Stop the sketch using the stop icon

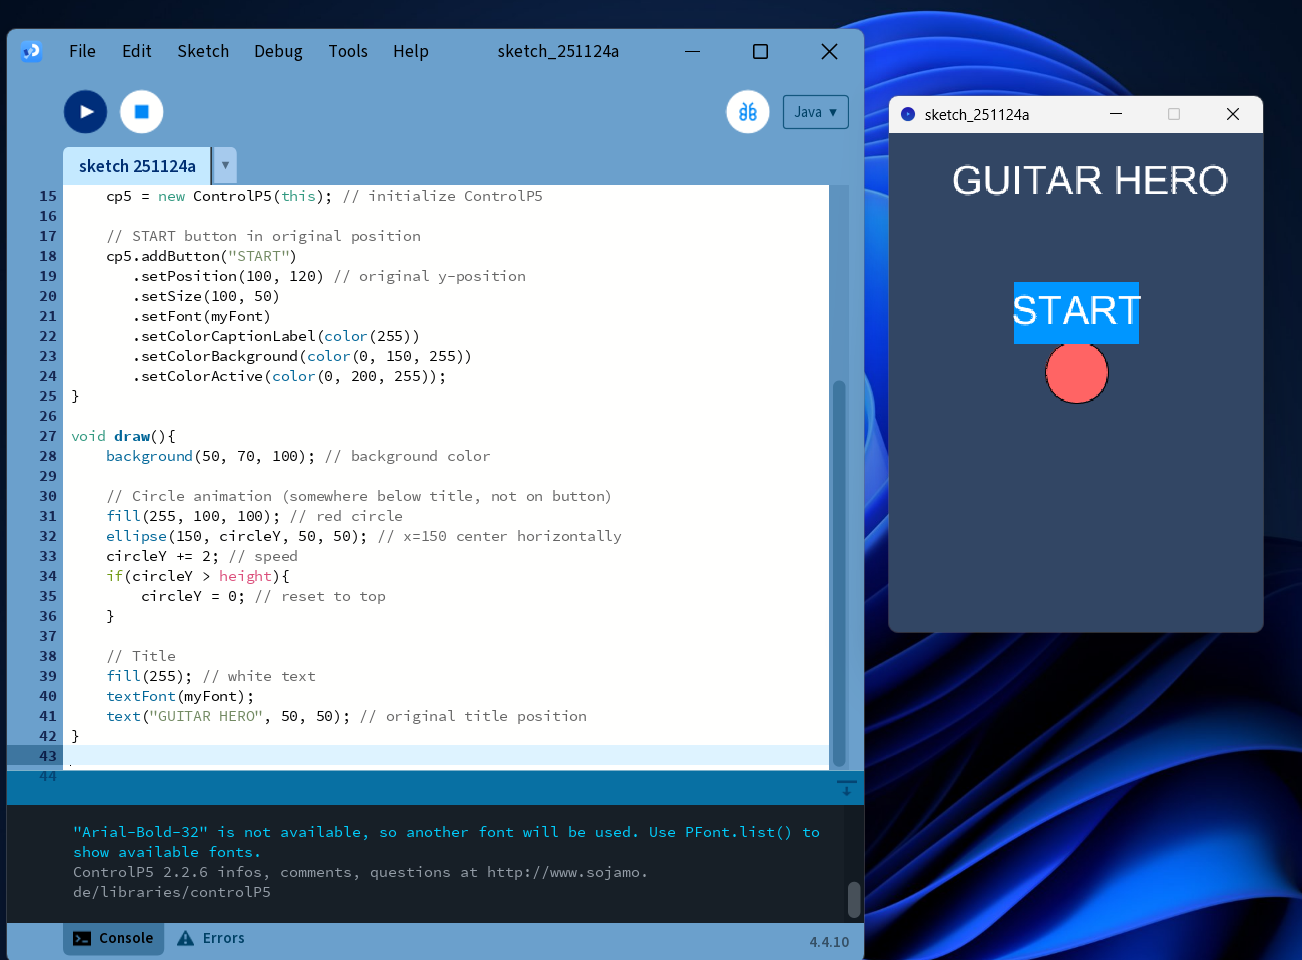(141, 111)
